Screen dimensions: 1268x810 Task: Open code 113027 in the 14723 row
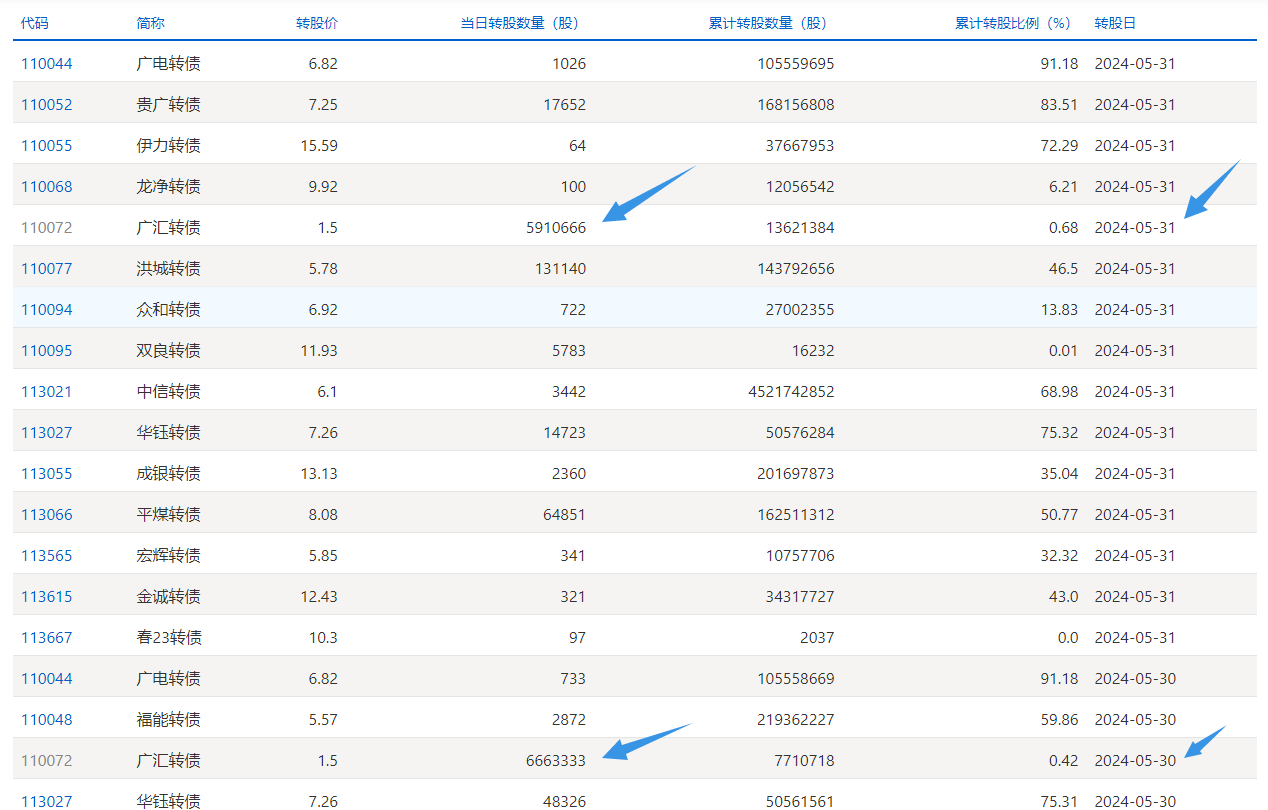click(47, 433)
